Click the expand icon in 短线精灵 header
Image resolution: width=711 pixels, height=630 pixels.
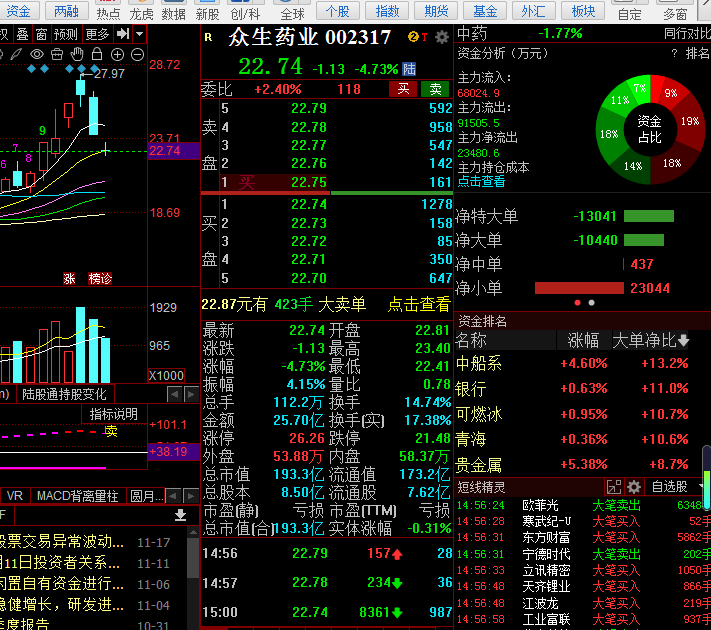tap(614, 487)
